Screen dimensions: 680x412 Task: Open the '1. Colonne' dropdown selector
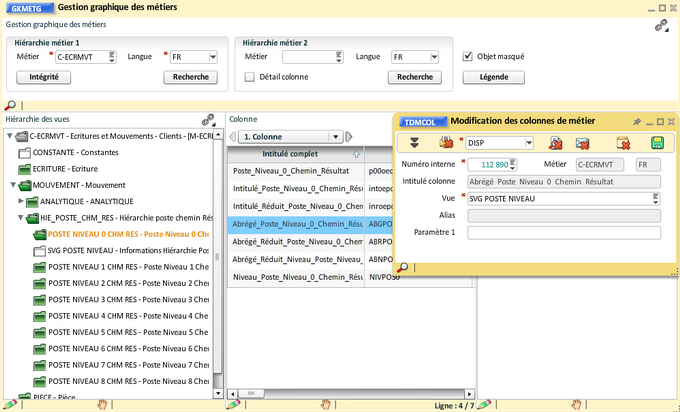click(336, 136)
